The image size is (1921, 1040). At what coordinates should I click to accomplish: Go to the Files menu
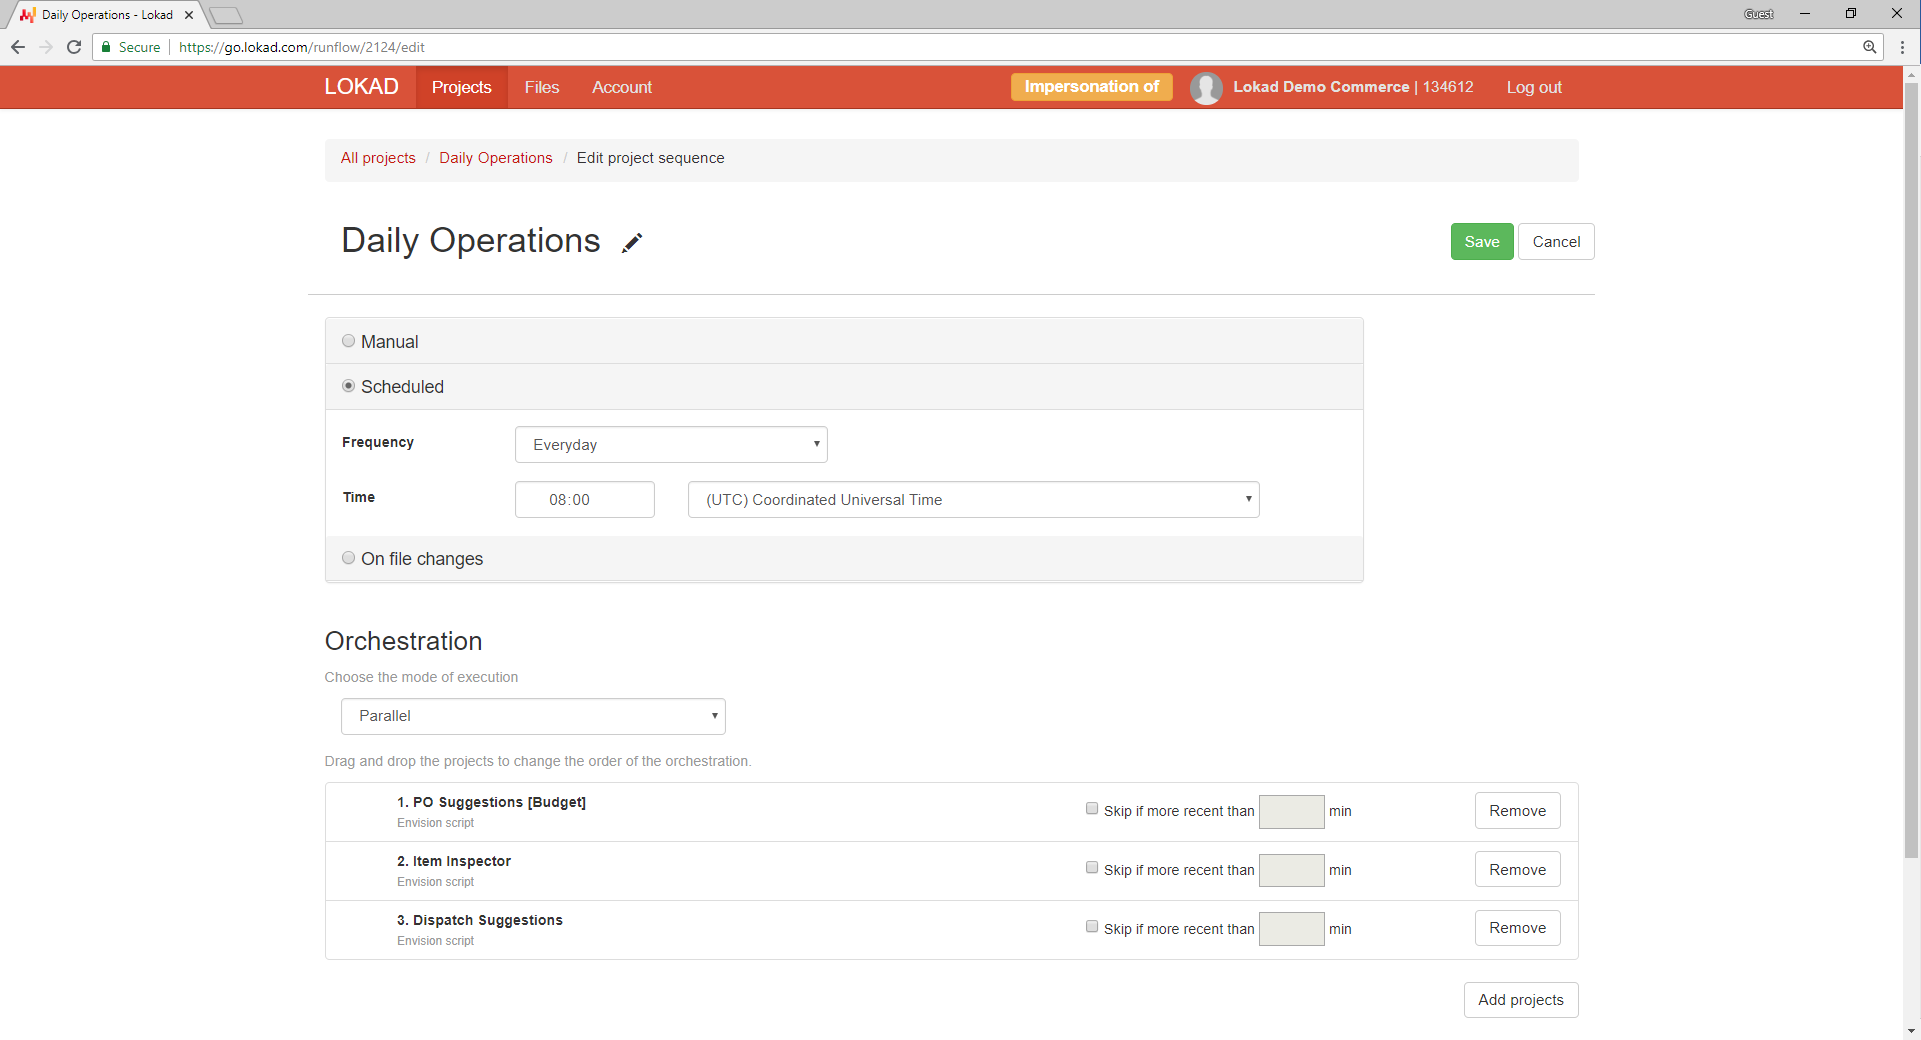(x=541, y=88)
